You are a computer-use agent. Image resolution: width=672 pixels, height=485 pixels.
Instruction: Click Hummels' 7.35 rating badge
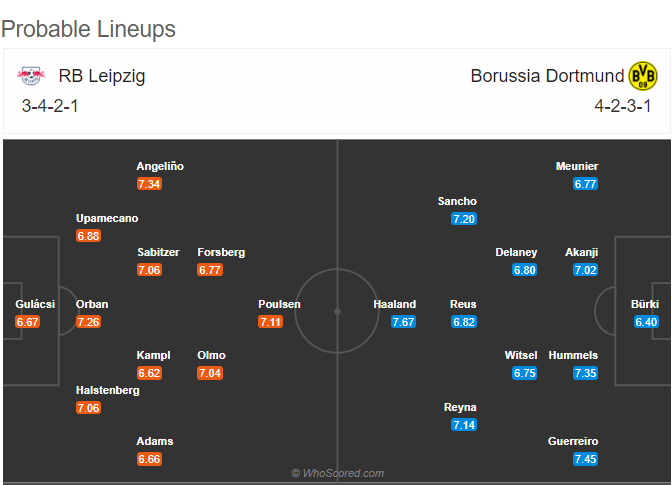585,373
